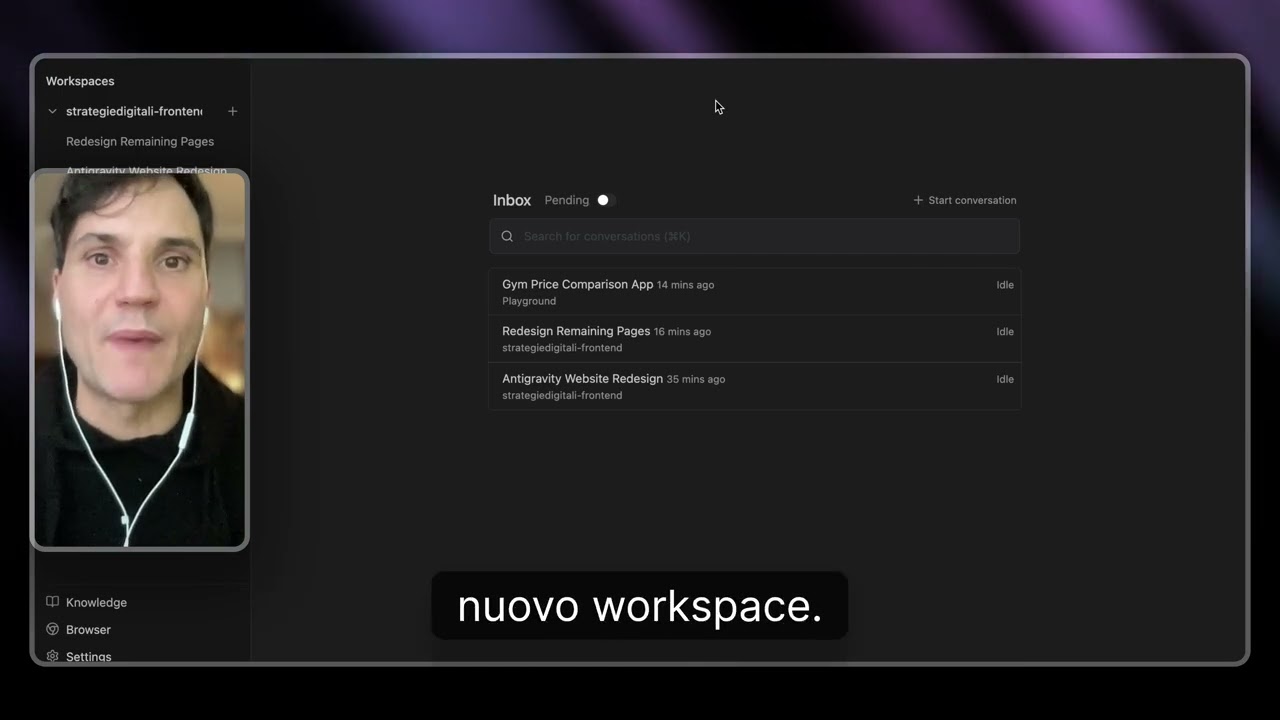Click the webcam video thumbnail
The width and height of the screenshot is (1280, 720).
tap(140, 360)
